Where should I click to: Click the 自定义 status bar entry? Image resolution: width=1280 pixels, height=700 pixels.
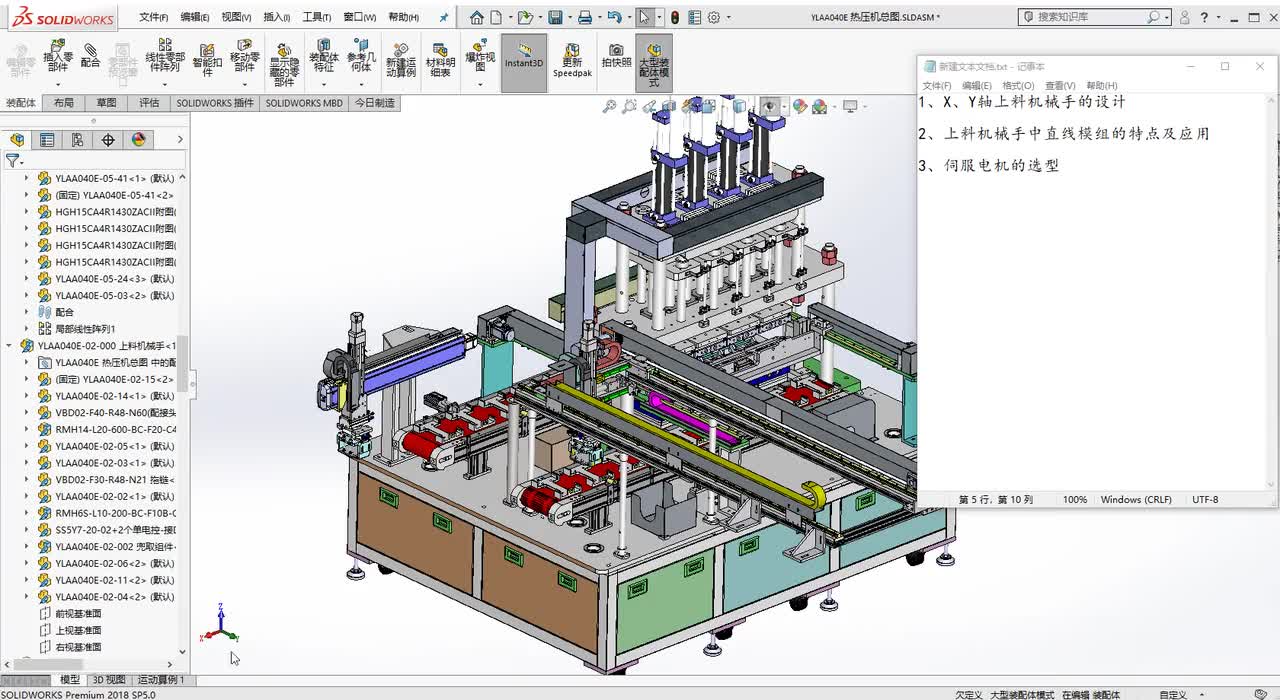tap(1174, 694)
